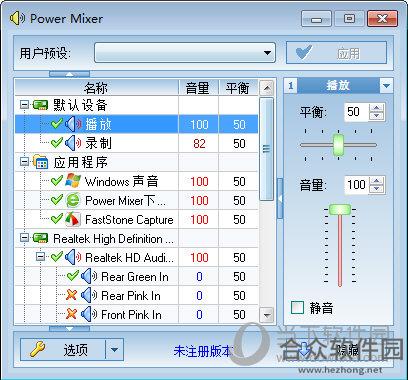Toggle the green check for Realtek HD Audi...
This screenshot has height=380, width=408.
57,257
